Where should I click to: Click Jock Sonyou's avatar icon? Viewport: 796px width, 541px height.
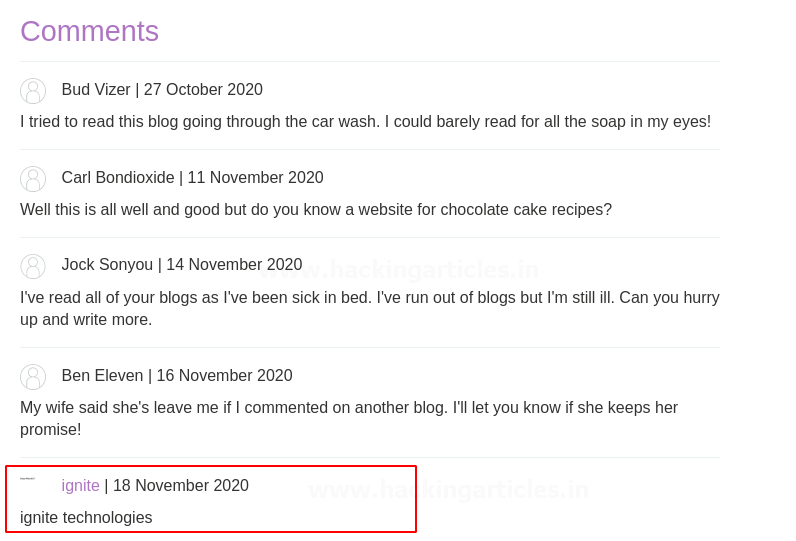33,267
